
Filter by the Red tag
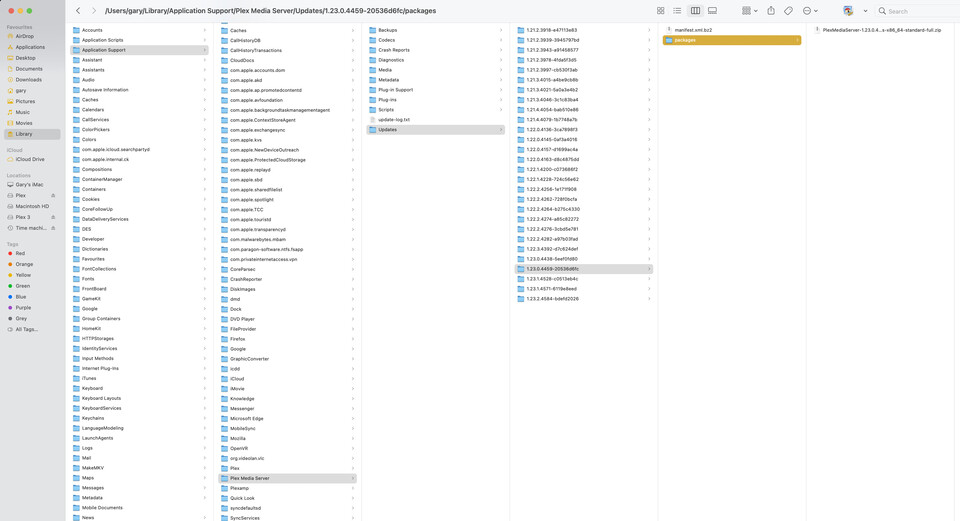tap(20, 253)
